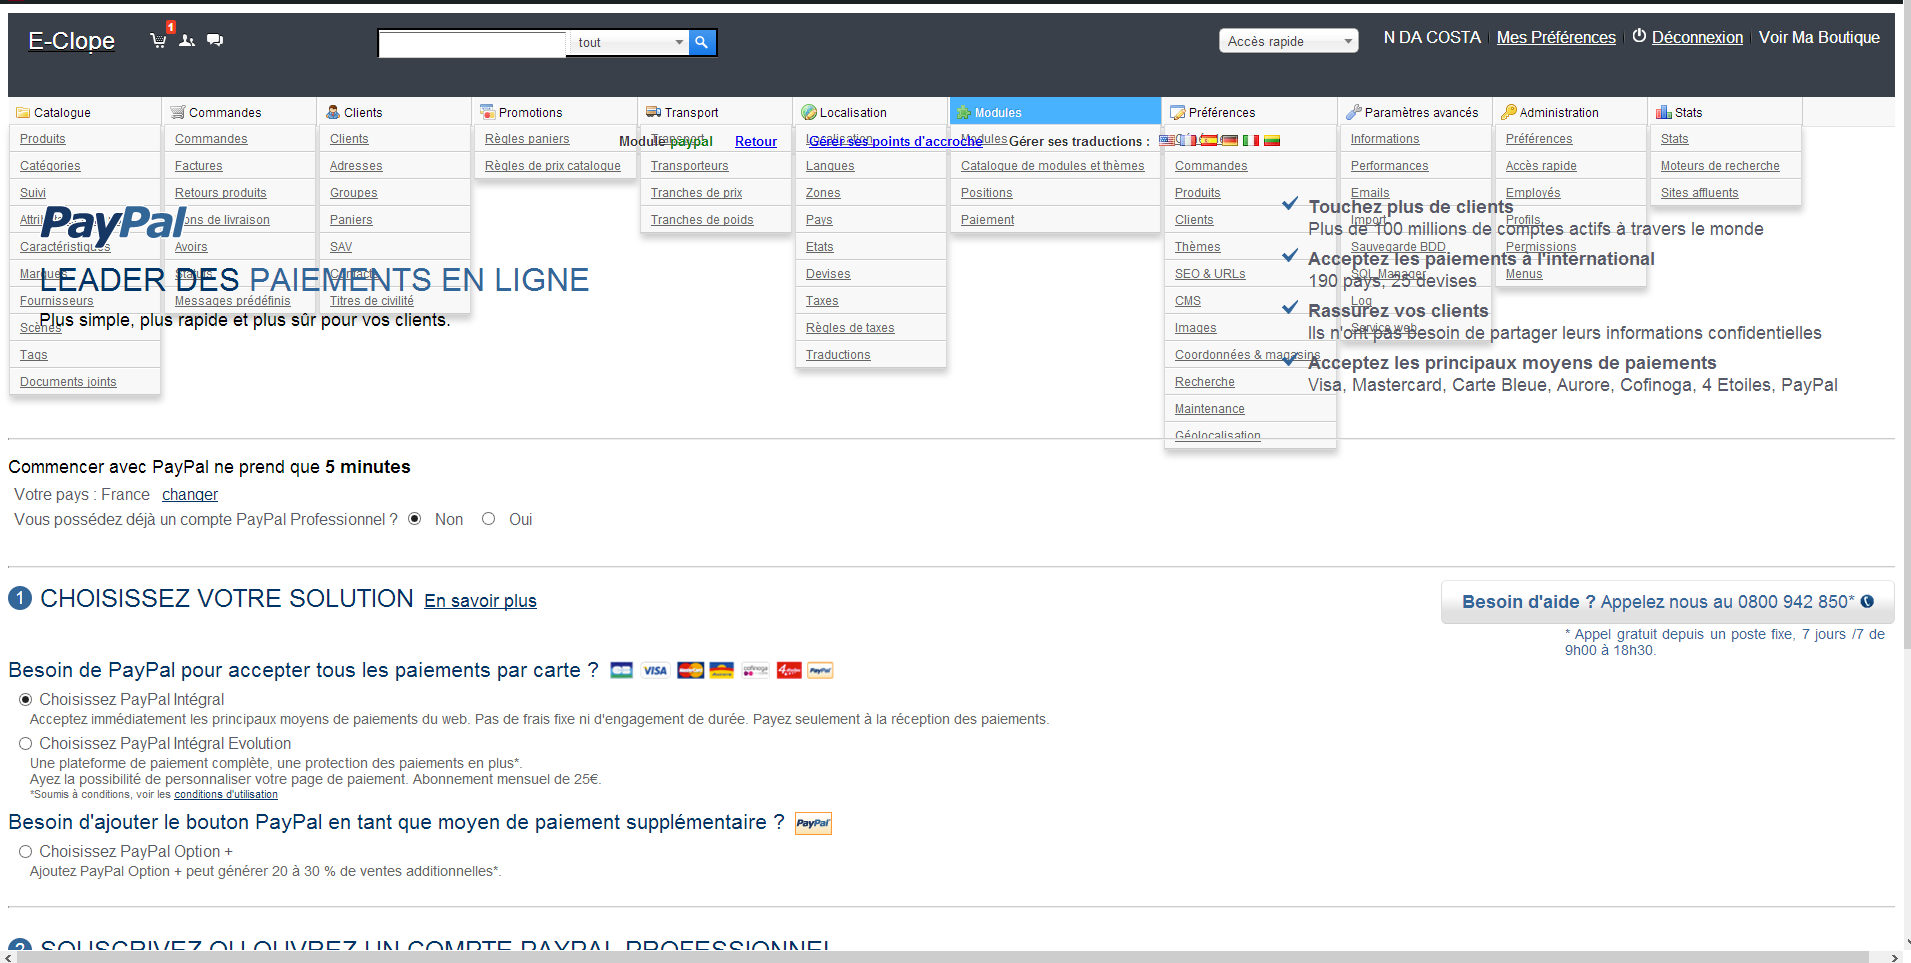
Task: Open the Promotions menu tab
Action: pyautogui.click(x=555, y=112)
